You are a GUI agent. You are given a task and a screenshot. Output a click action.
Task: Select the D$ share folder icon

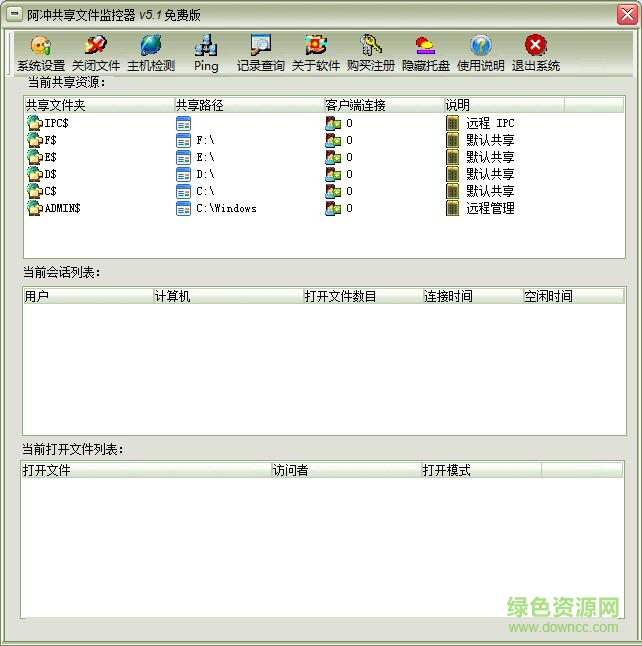click(35, 174)
